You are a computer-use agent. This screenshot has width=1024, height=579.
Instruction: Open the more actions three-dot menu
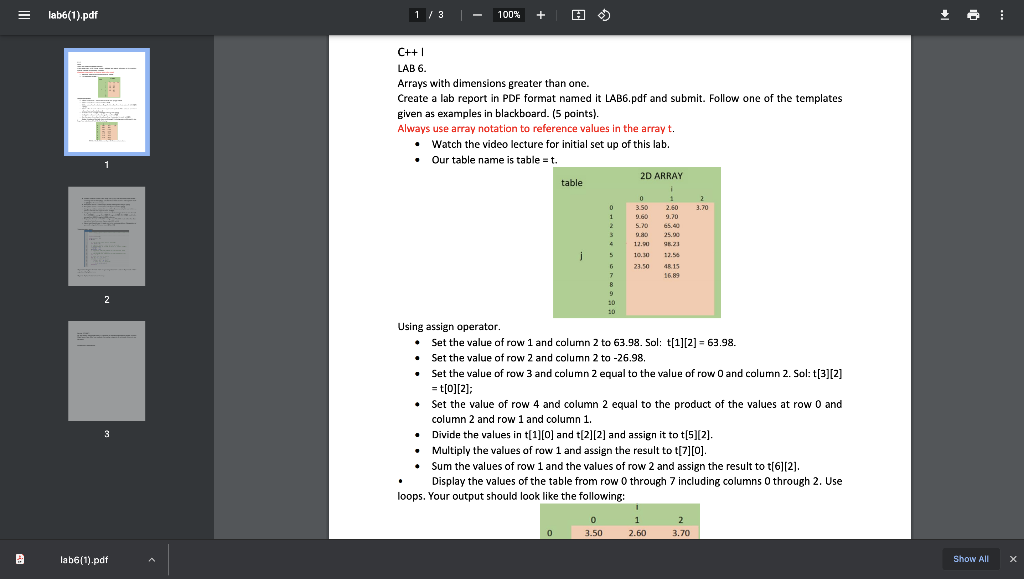[x=1001, y=15]
